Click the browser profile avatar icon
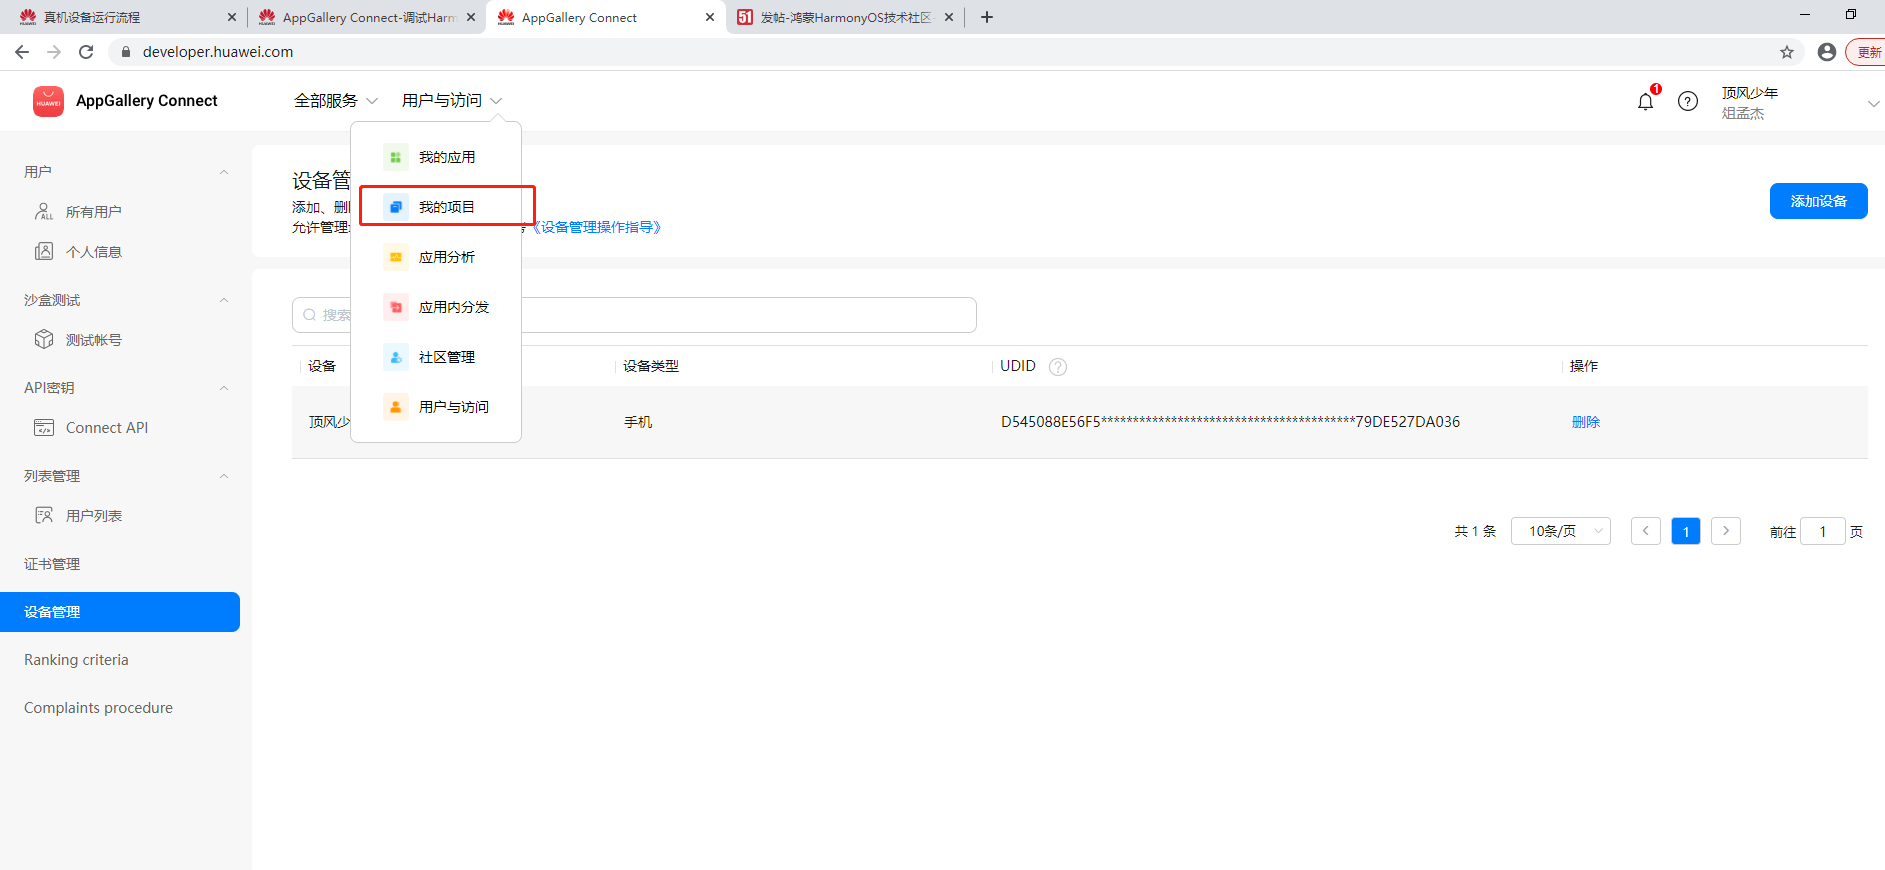The image size is (1885, 870). 1827,52
